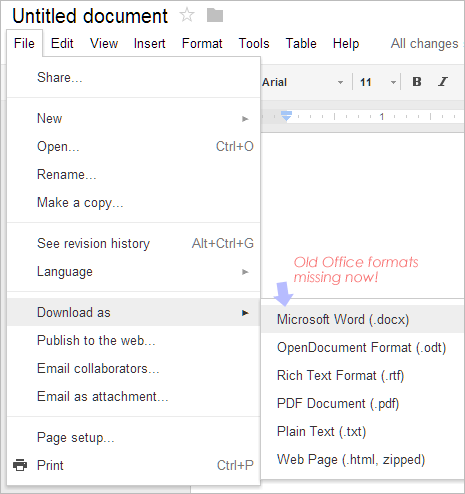Click the Untitled document title
Image resolution: width=465 pixels, height=494 pixels.
tap(90, 16)
